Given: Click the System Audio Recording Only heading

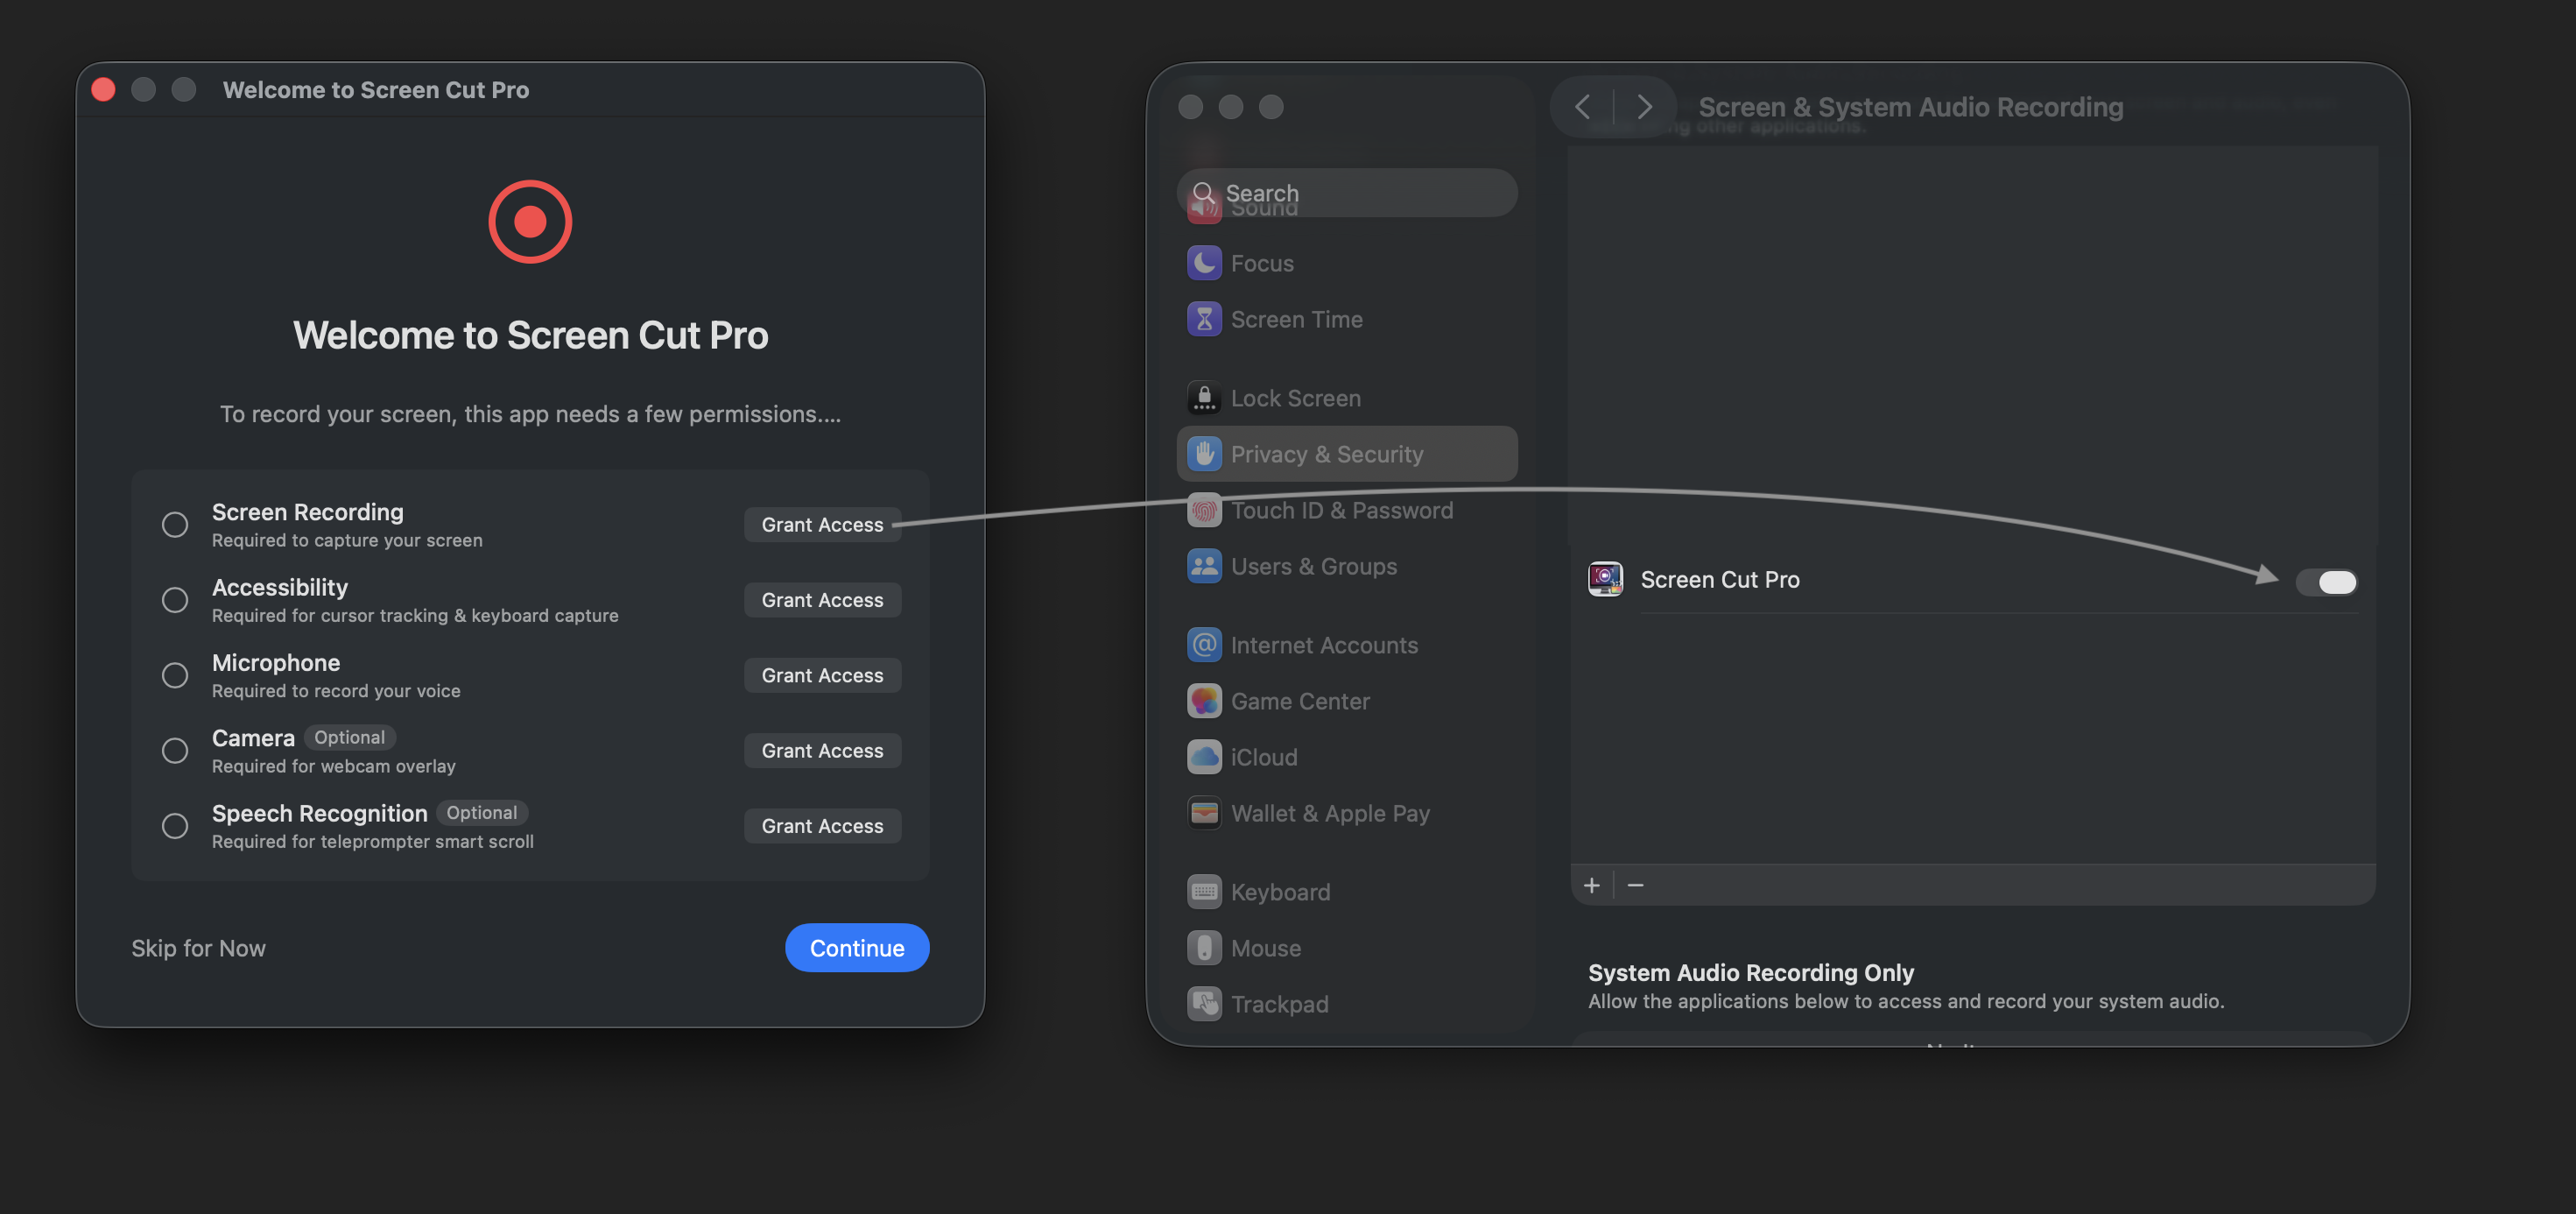Looking at the screenshot, I should (x=1751, y=972).
